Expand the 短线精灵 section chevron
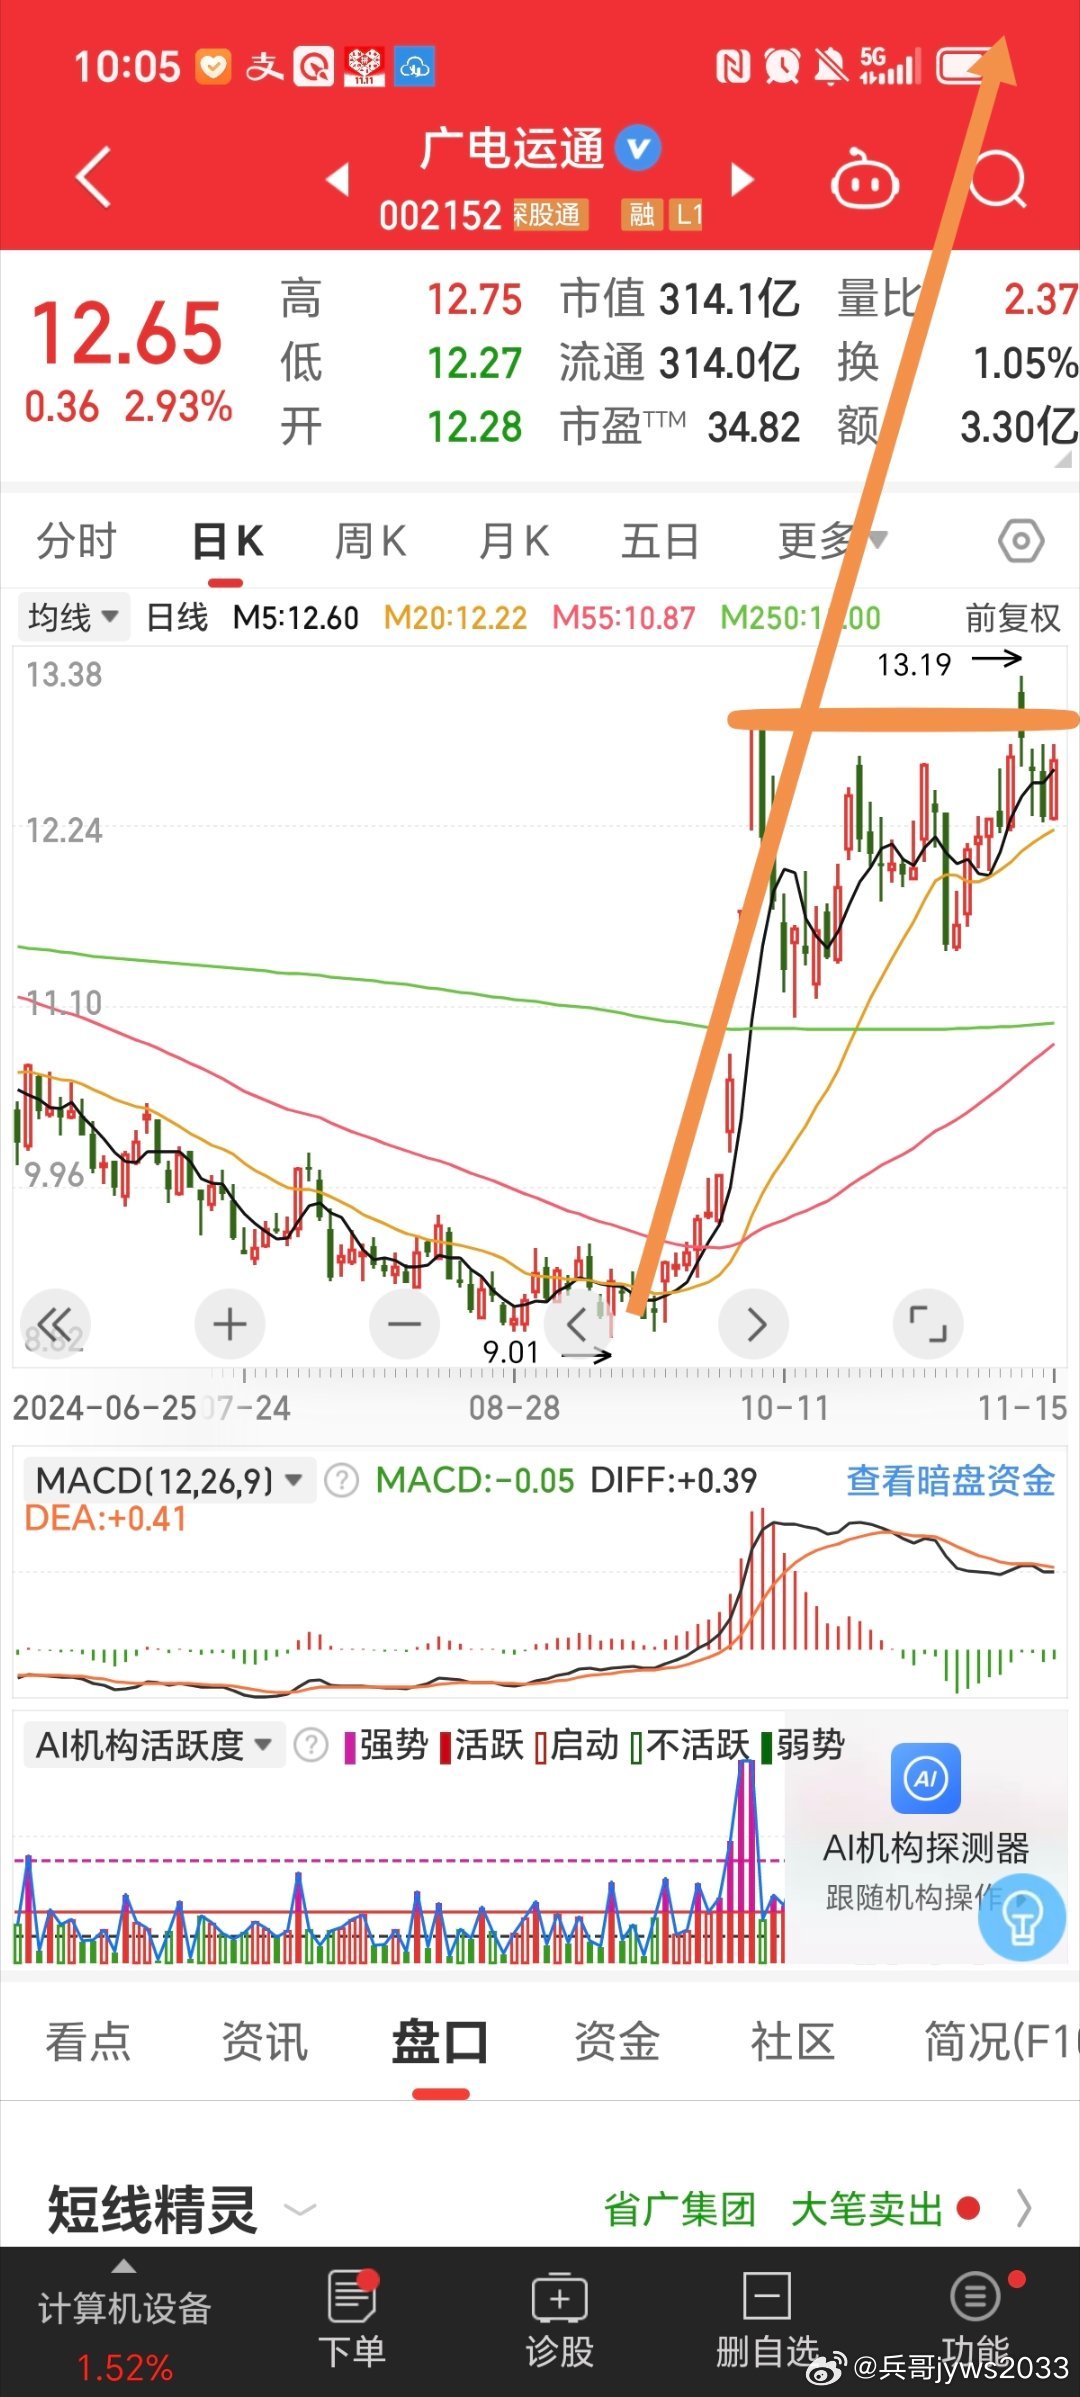Image resolution: width=1080 pixels, height=2397 pixels. pyautogui.click(x=301, y=2208)
